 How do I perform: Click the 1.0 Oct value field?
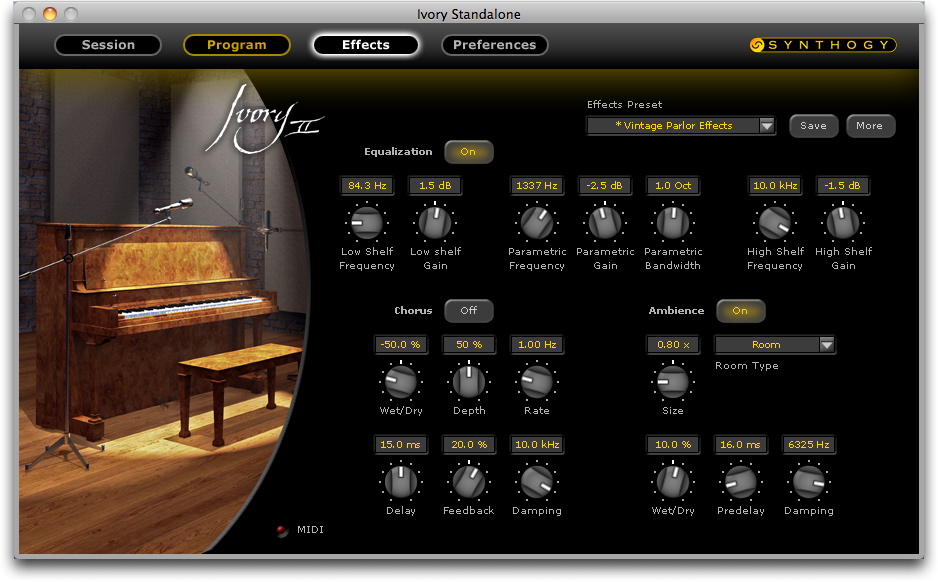(x=673, y=185)
